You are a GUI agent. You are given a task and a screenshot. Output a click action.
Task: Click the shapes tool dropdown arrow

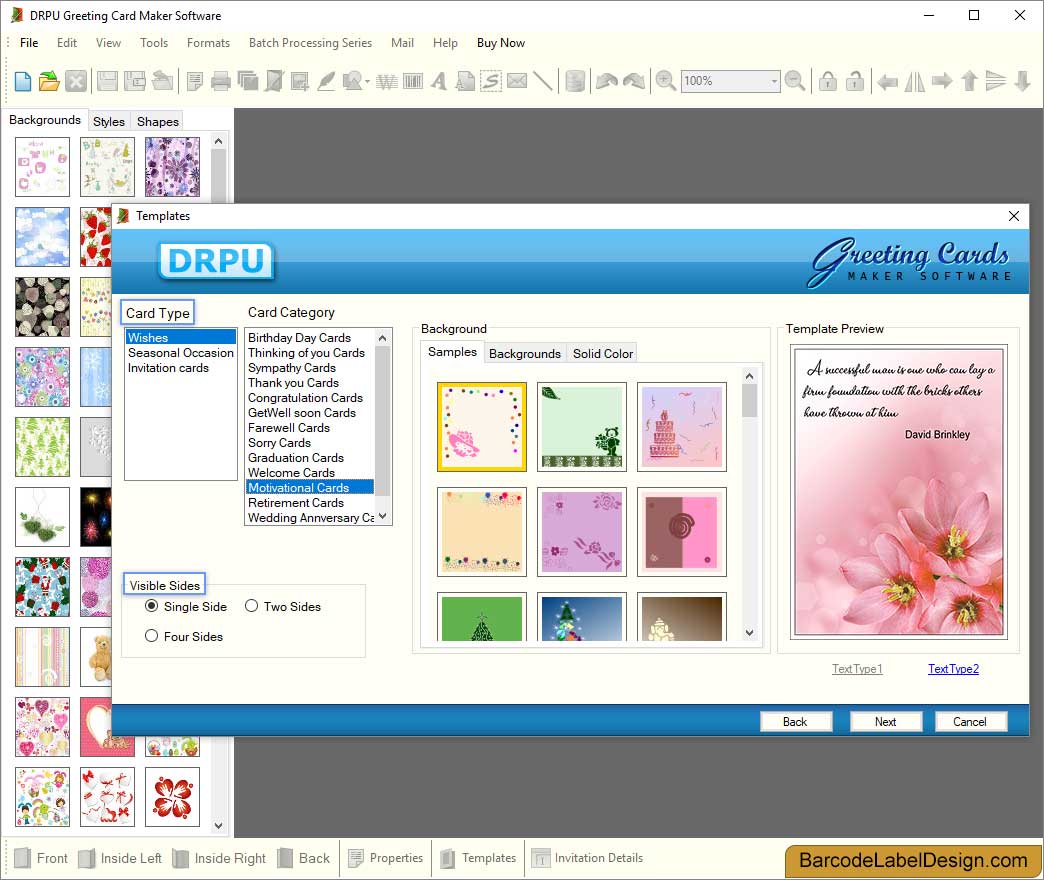pyautogui.click(x=367, y=81)
